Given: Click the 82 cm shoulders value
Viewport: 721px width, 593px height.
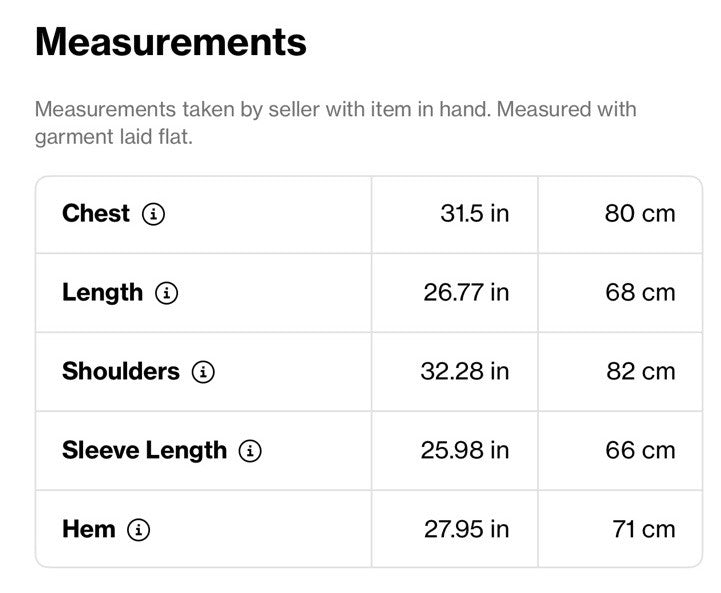Looking at the screenshot, I should [641, 371].
